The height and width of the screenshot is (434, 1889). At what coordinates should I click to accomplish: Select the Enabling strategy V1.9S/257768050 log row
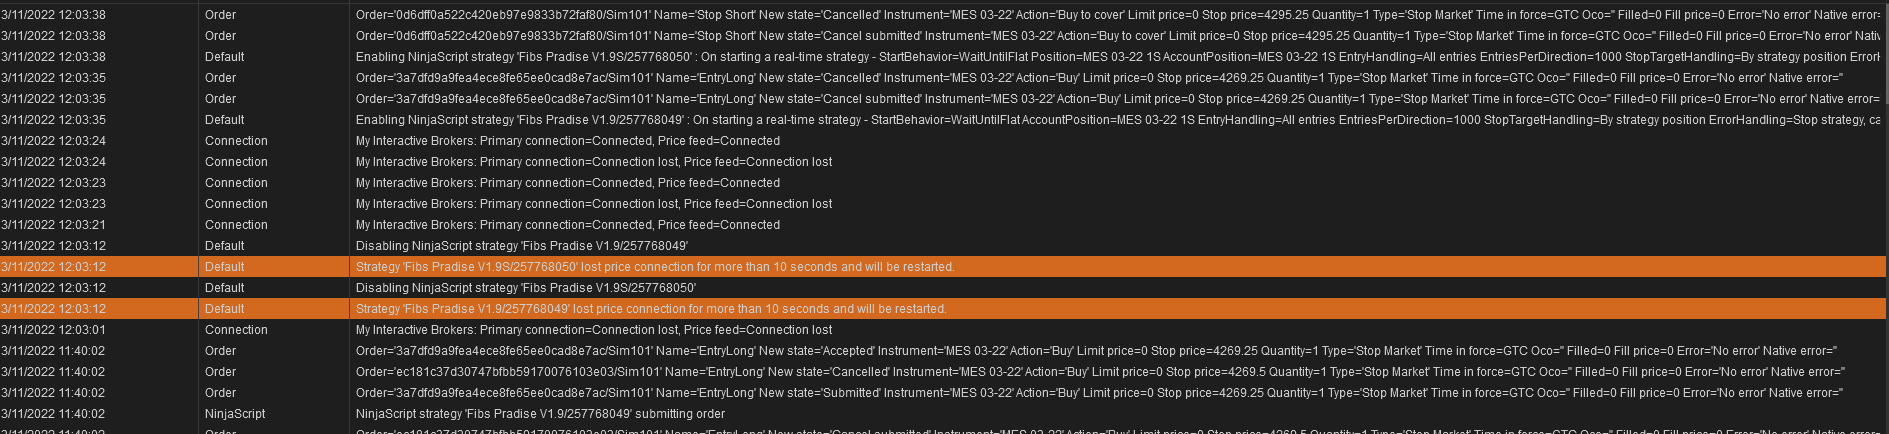[700, 57]
